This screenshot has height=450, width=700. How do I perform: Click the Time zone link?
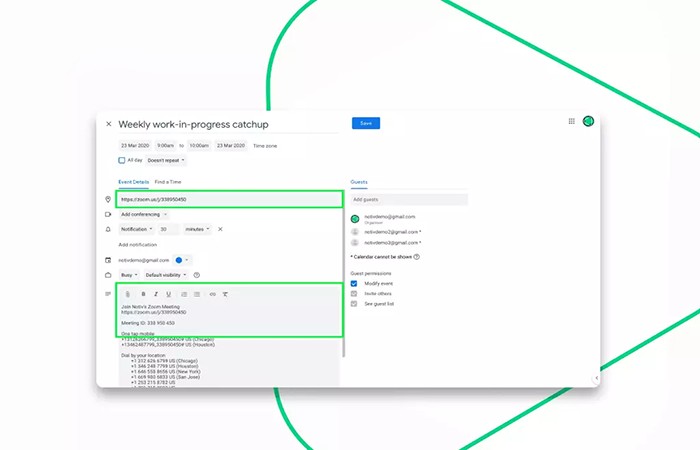[265, 146]
